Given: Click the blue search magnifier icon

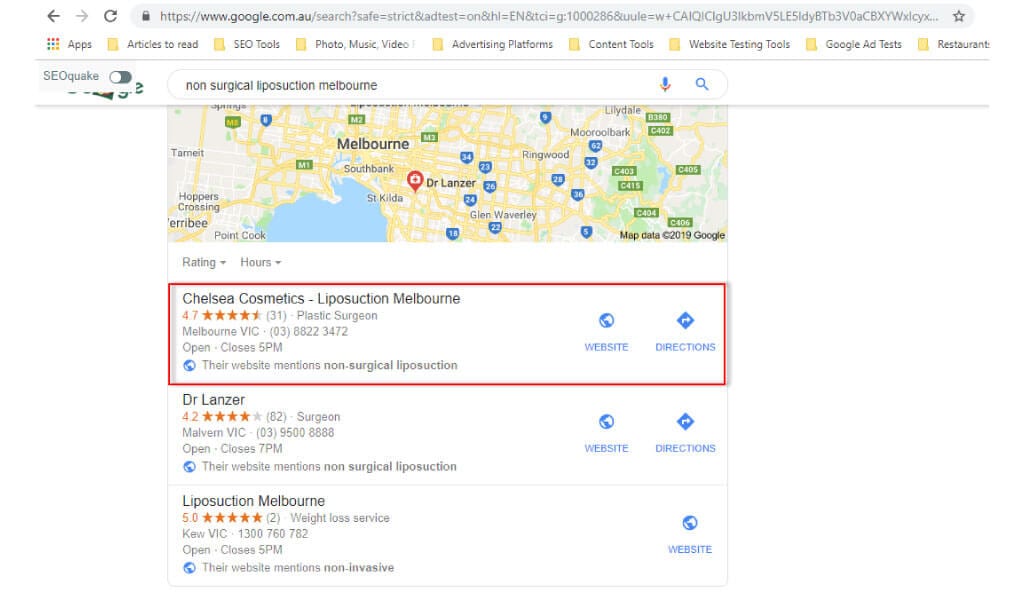Looking at the screenshot, I should click(702, 84).
